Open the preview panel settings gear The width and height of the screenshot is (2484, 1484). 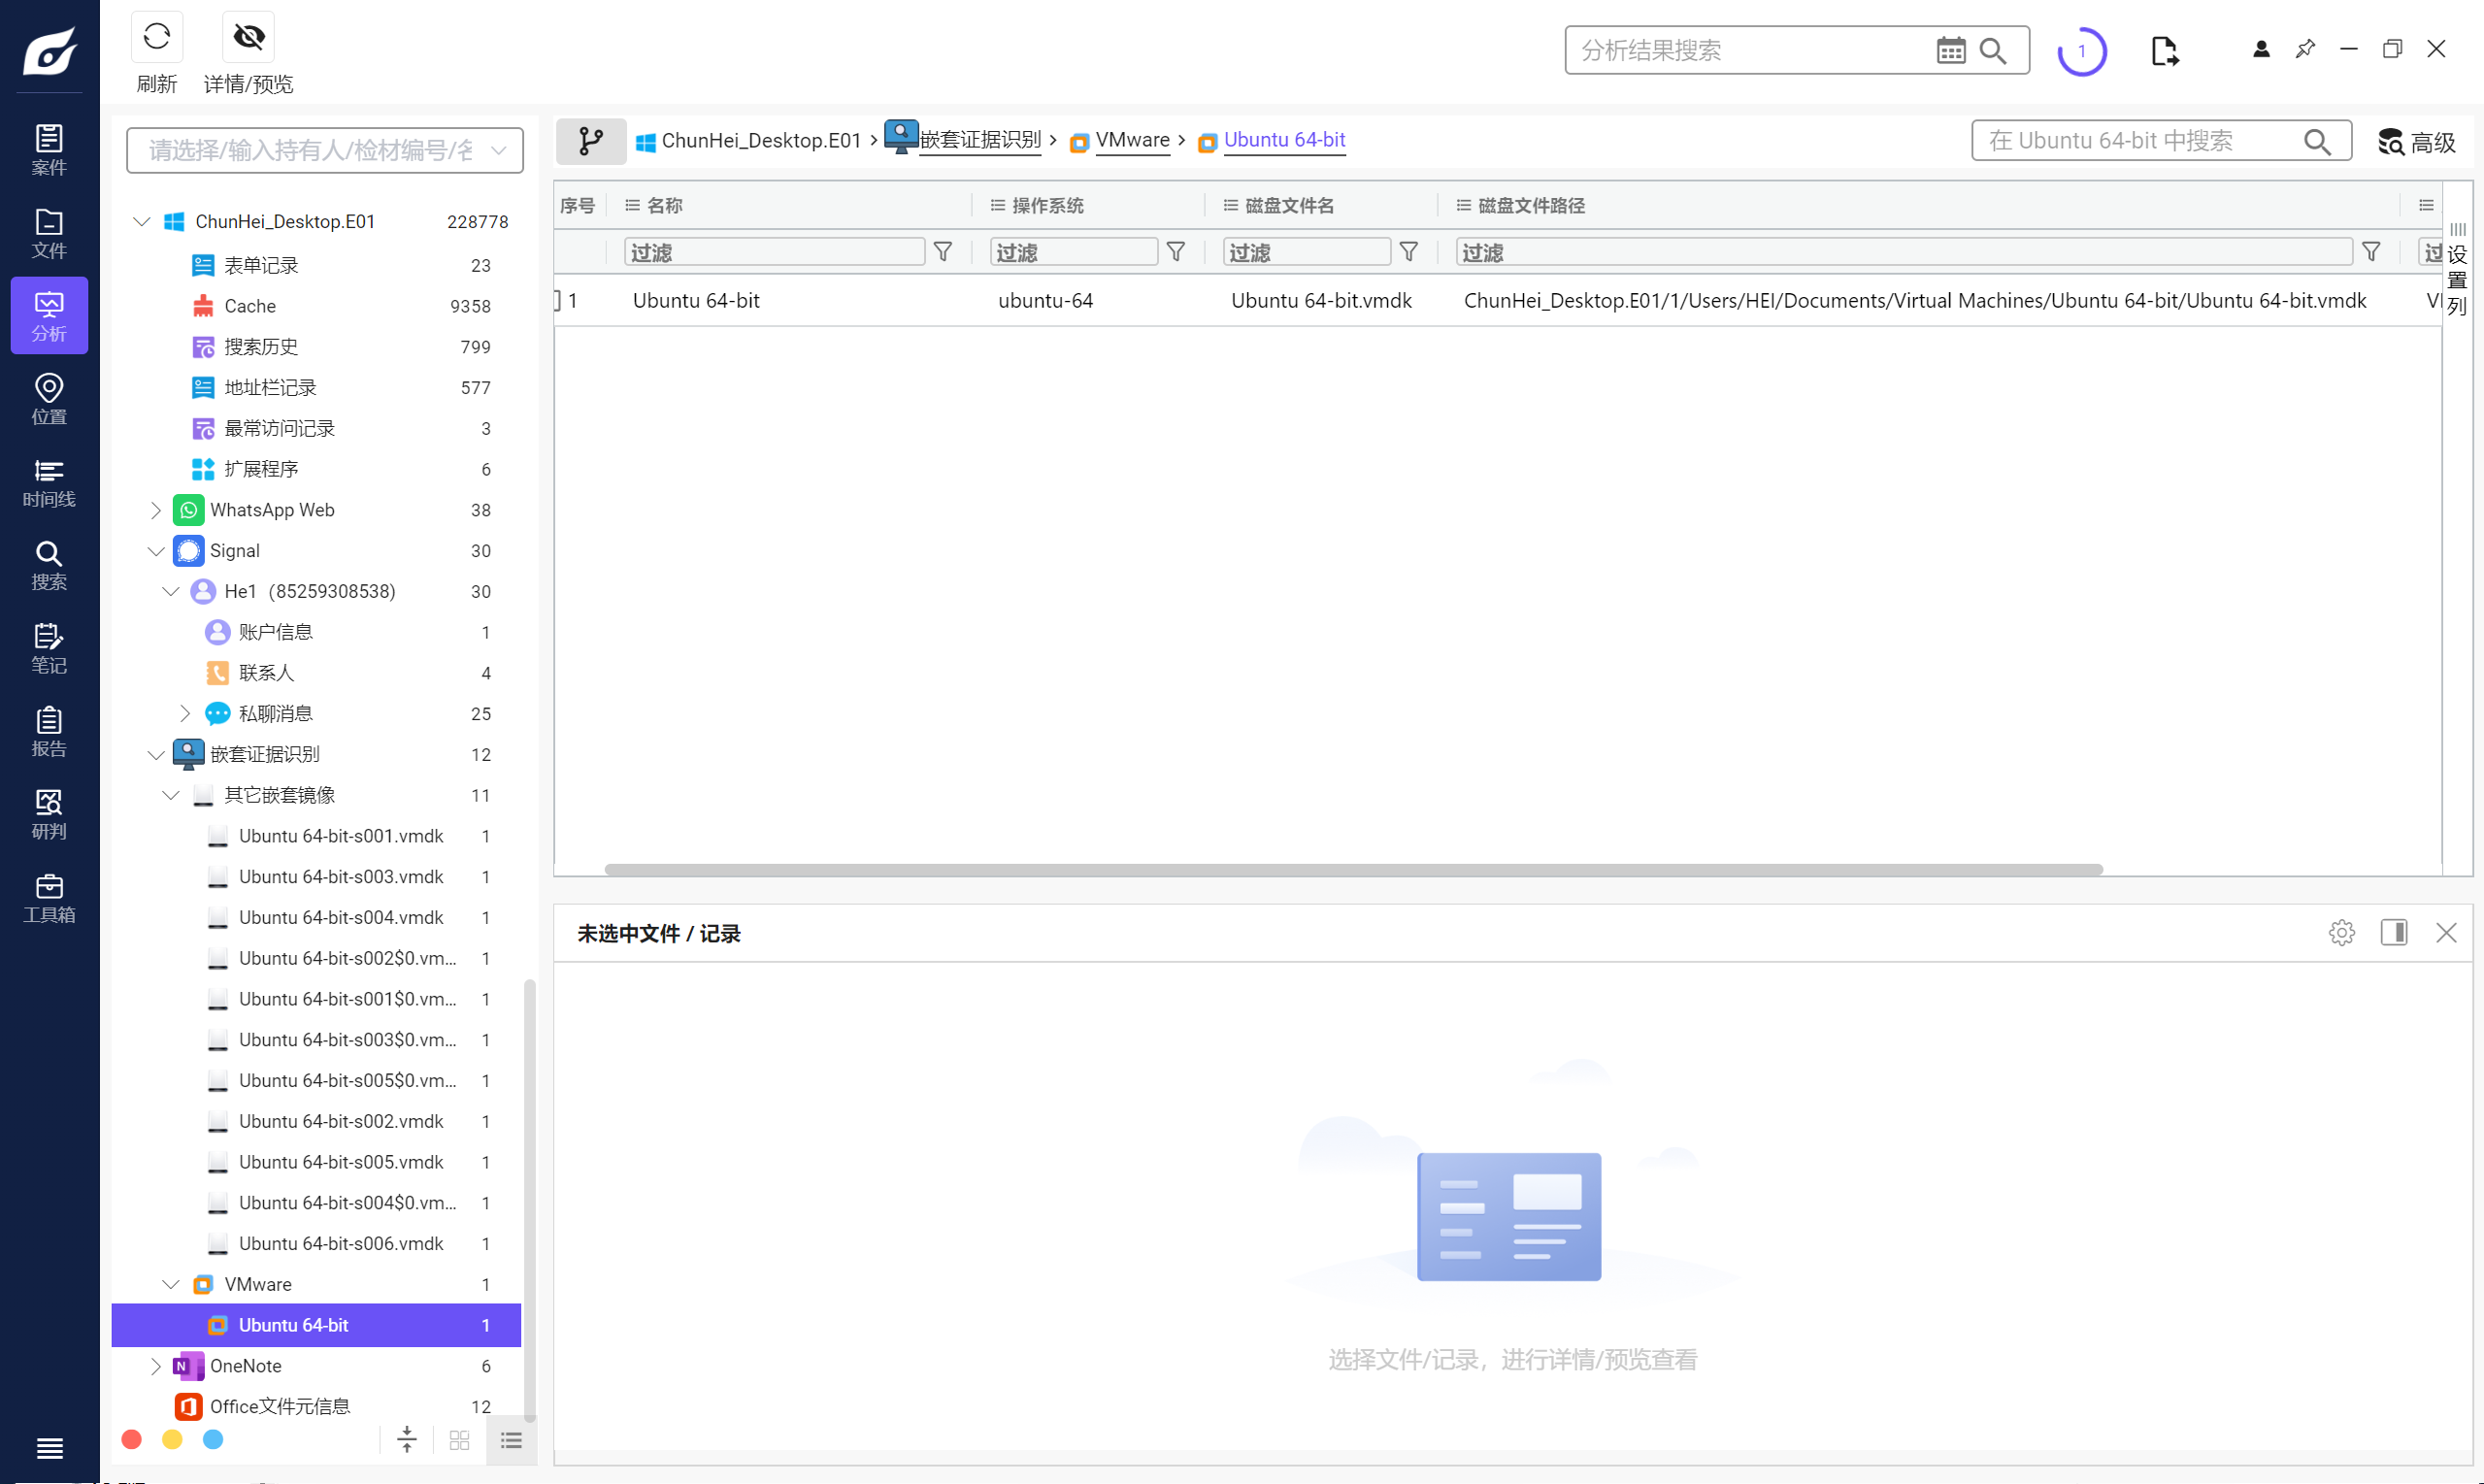point(2341,933)
